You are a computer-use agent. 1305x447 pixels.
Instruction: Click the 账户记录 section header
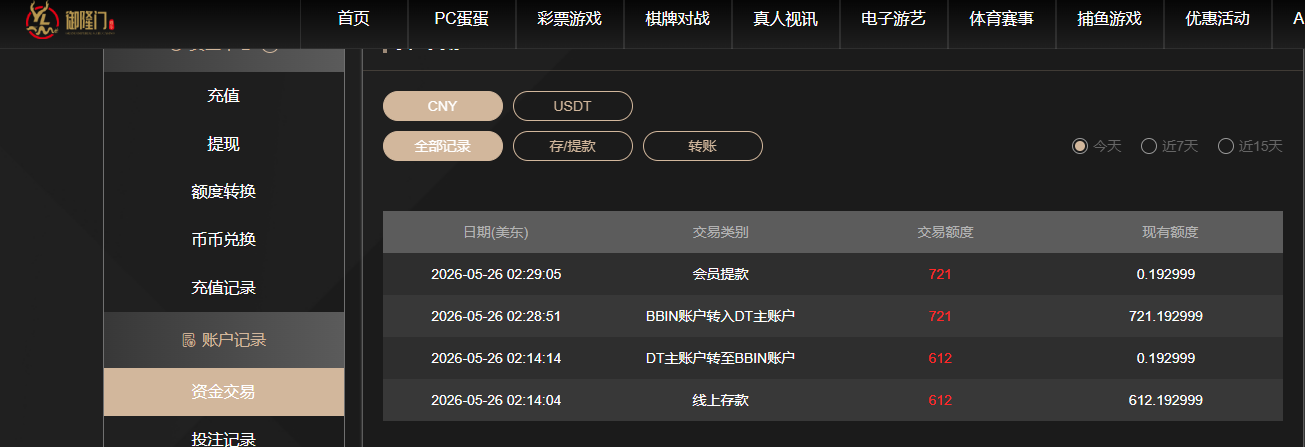(x=223, y=340)
